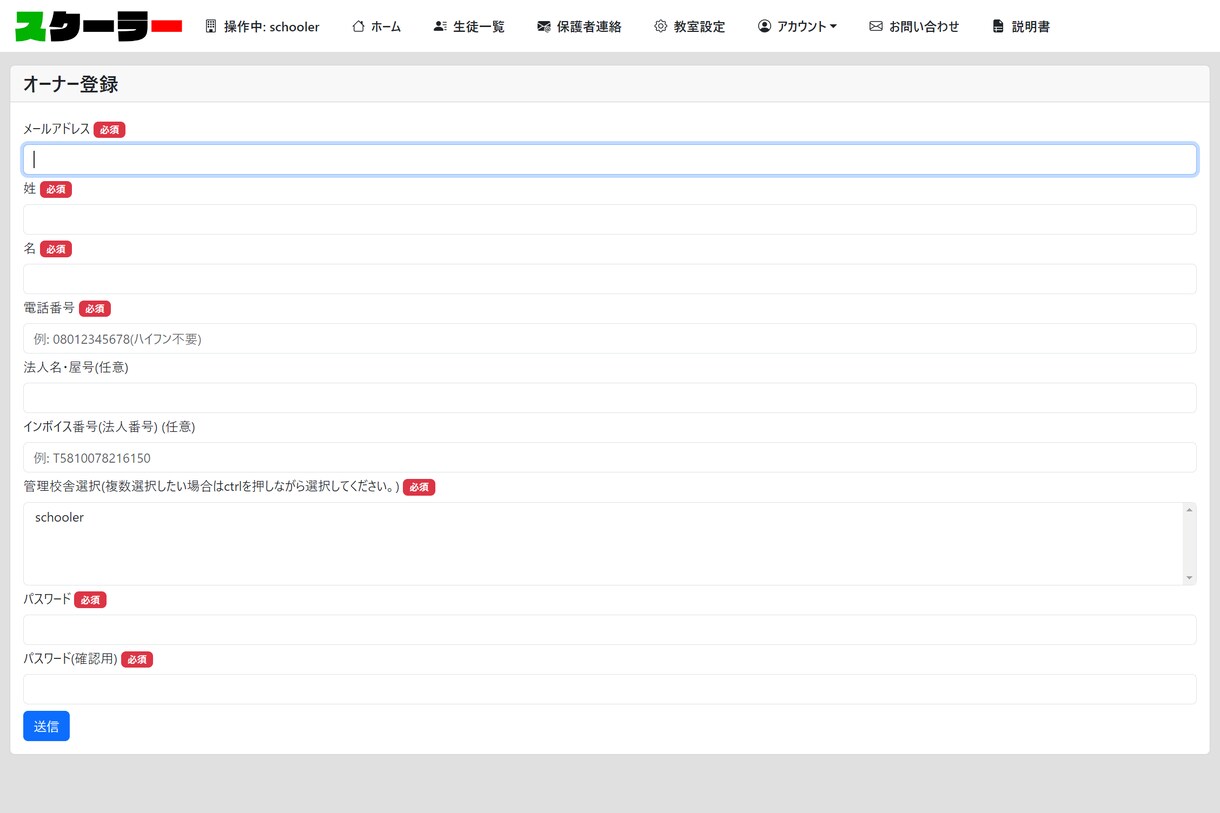The height and width of the screenshot is (813, 1220).
Task: Click the 必須 badge next to 電話番号
Action: click(95, 309)
